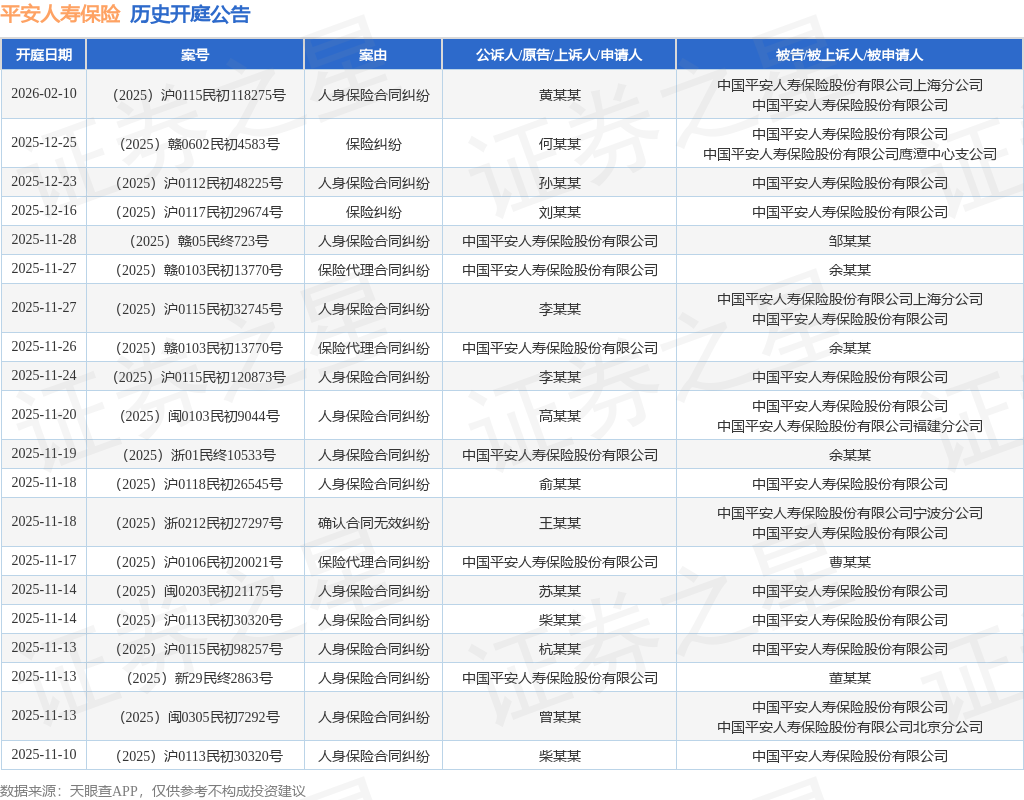Select case number (2025)浙0212民初27297号
This screenshot has width=1024, height=800.
point(199,524)
